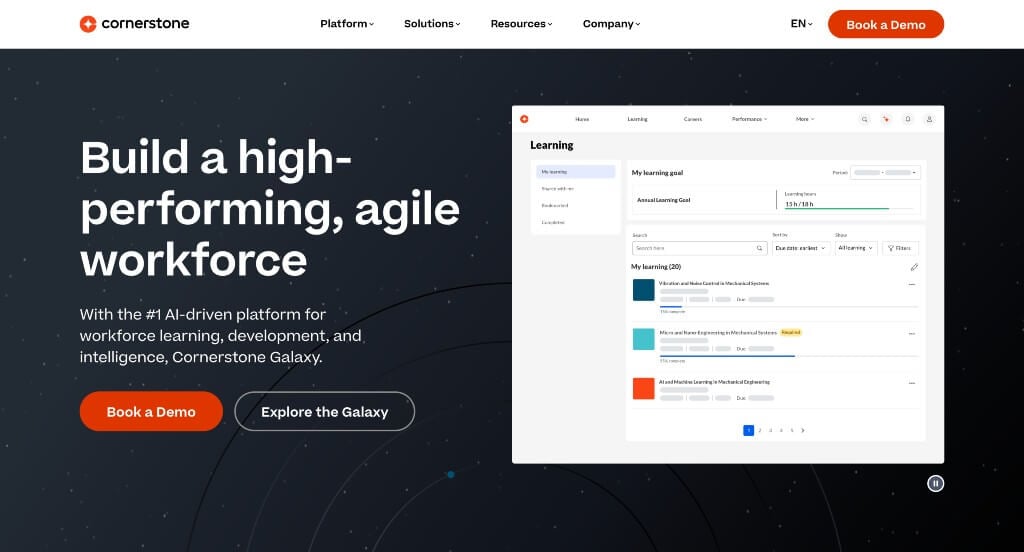1024x552 pixels.
Task: Open the options menu for the Vibration course
Action: click(912, 284)
